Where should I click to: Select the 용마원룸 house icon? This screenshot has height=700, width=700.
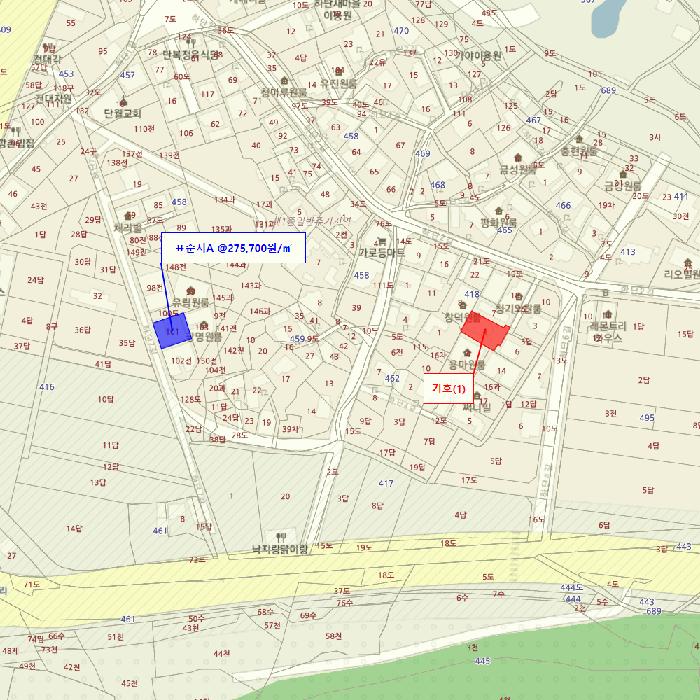467,353
